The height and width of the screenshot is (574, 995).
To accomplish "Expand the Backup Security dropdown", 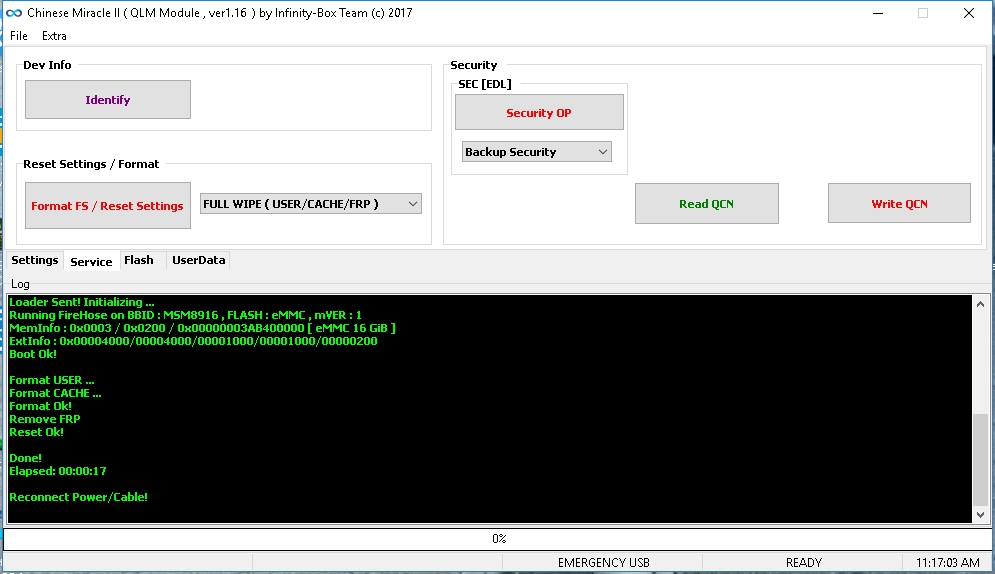I will pyautogui.click(x=537, y=152).
